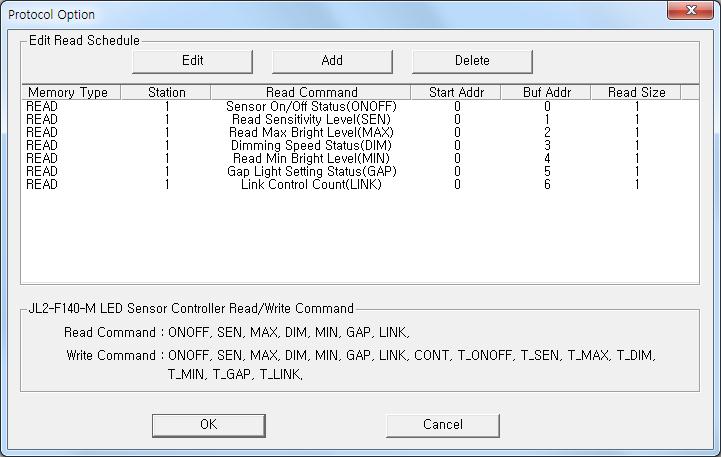Confirm with the OK button
This screenshot has width=721, height=457.
(x=209, y=425)
